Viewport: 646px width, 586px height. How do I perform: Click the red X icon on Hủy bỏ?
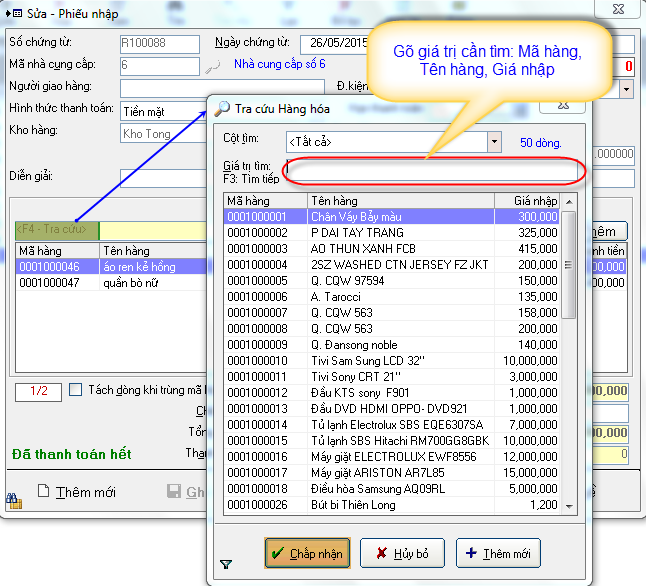click(381, 553)
